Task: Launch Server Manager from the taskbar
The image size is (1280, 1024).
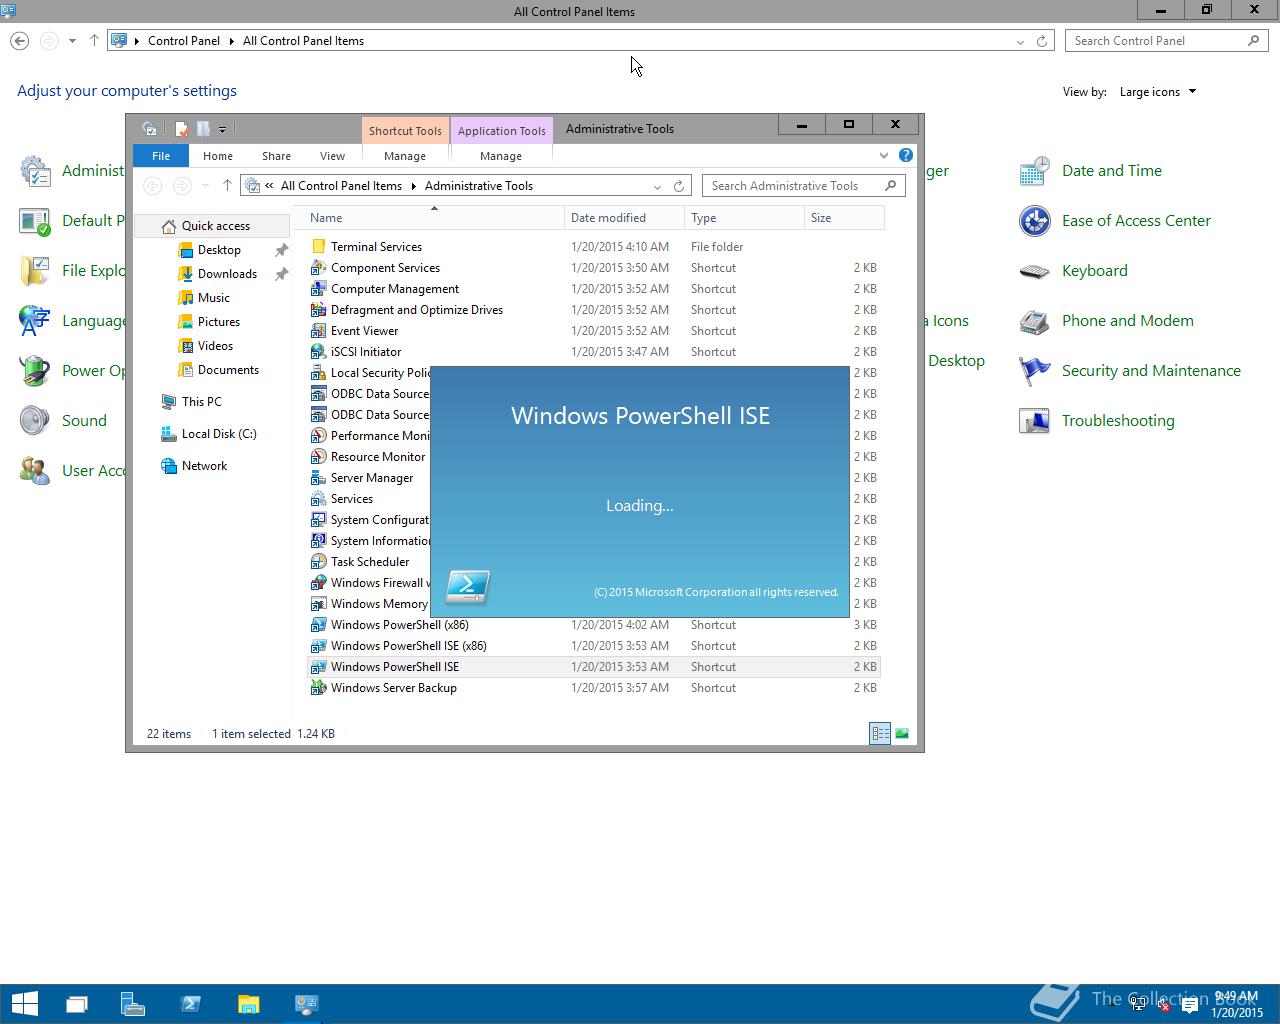Action: click(x=133, y=1004)
